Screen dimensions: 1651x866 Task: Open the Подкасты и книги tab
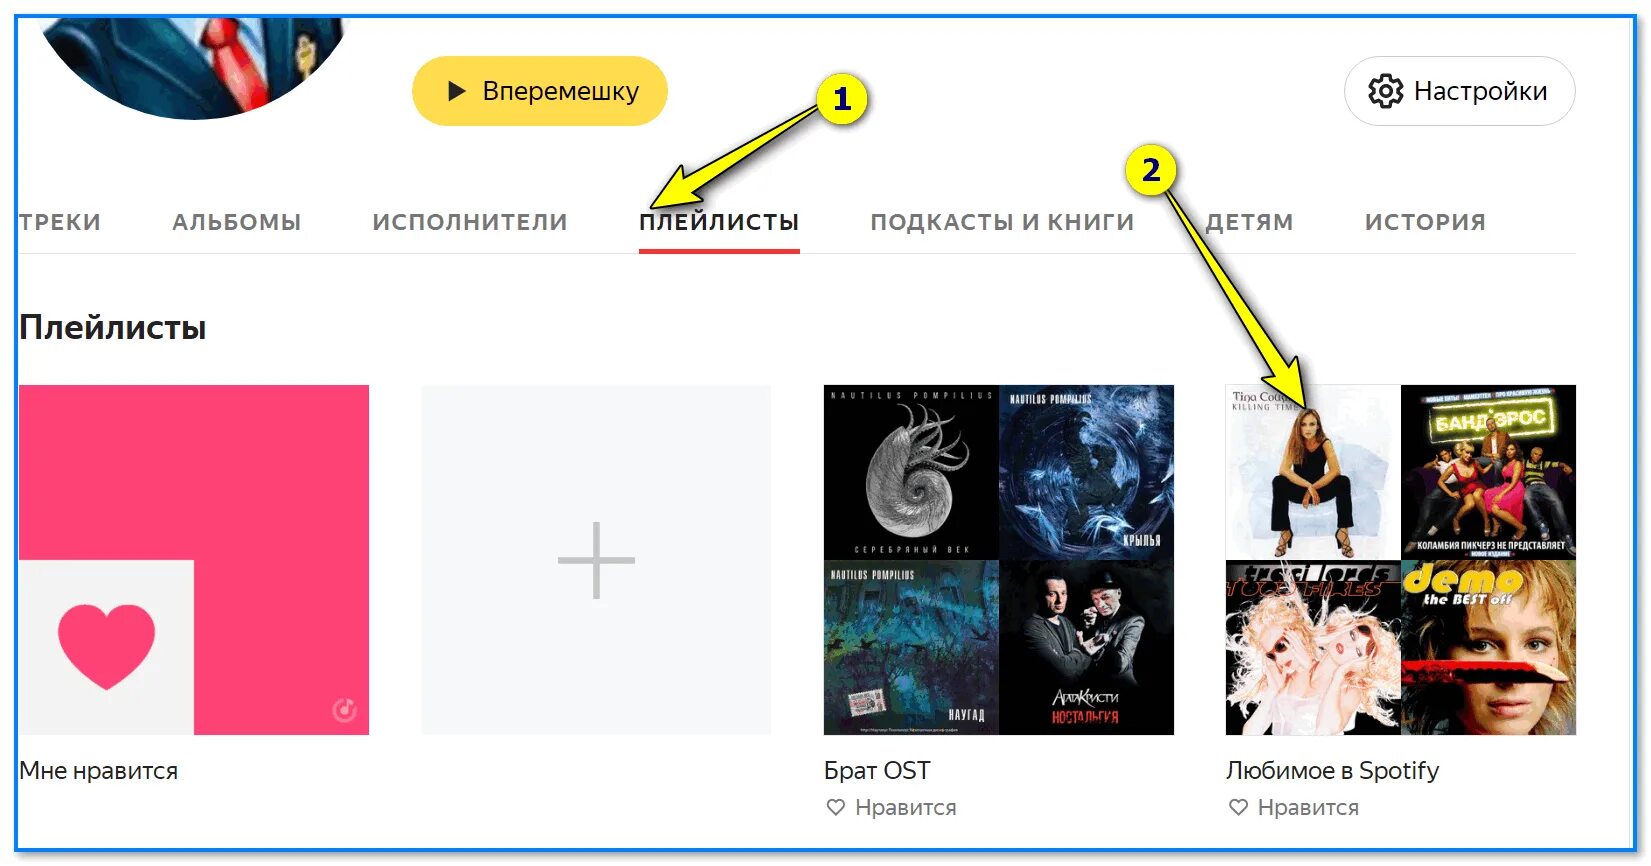pyautogui.click(x=1002, y=222)
